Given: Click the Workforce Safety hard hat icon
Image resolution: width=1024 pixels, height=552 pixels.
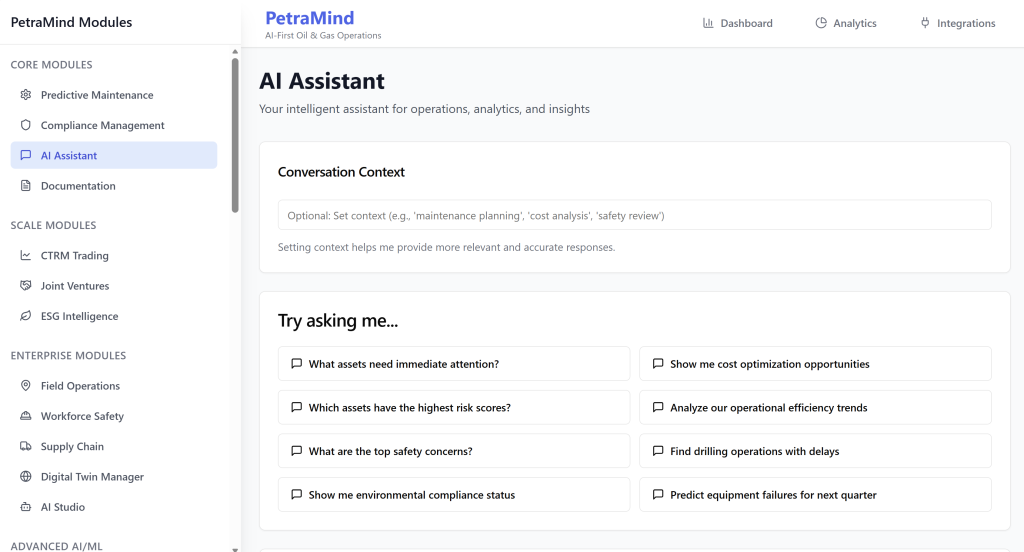Looking at the screenshot, I should pos(26,416).
